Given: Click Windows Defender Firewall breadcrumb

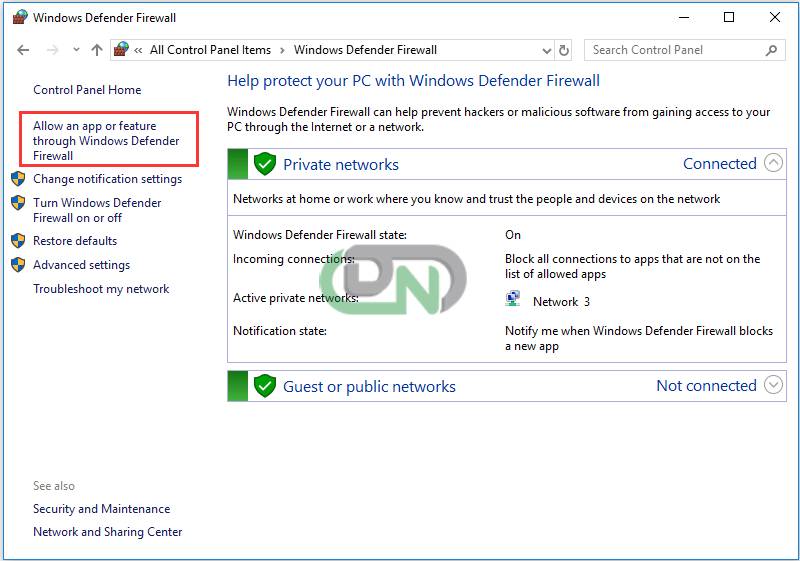Looking at the screenshot, I should [365, 50].
